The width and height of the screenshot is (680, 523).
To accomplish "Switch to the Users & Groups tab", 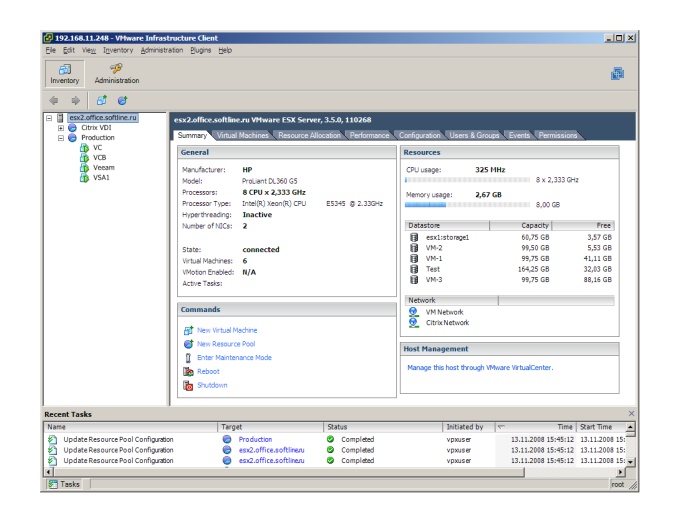I will point(474,135).
